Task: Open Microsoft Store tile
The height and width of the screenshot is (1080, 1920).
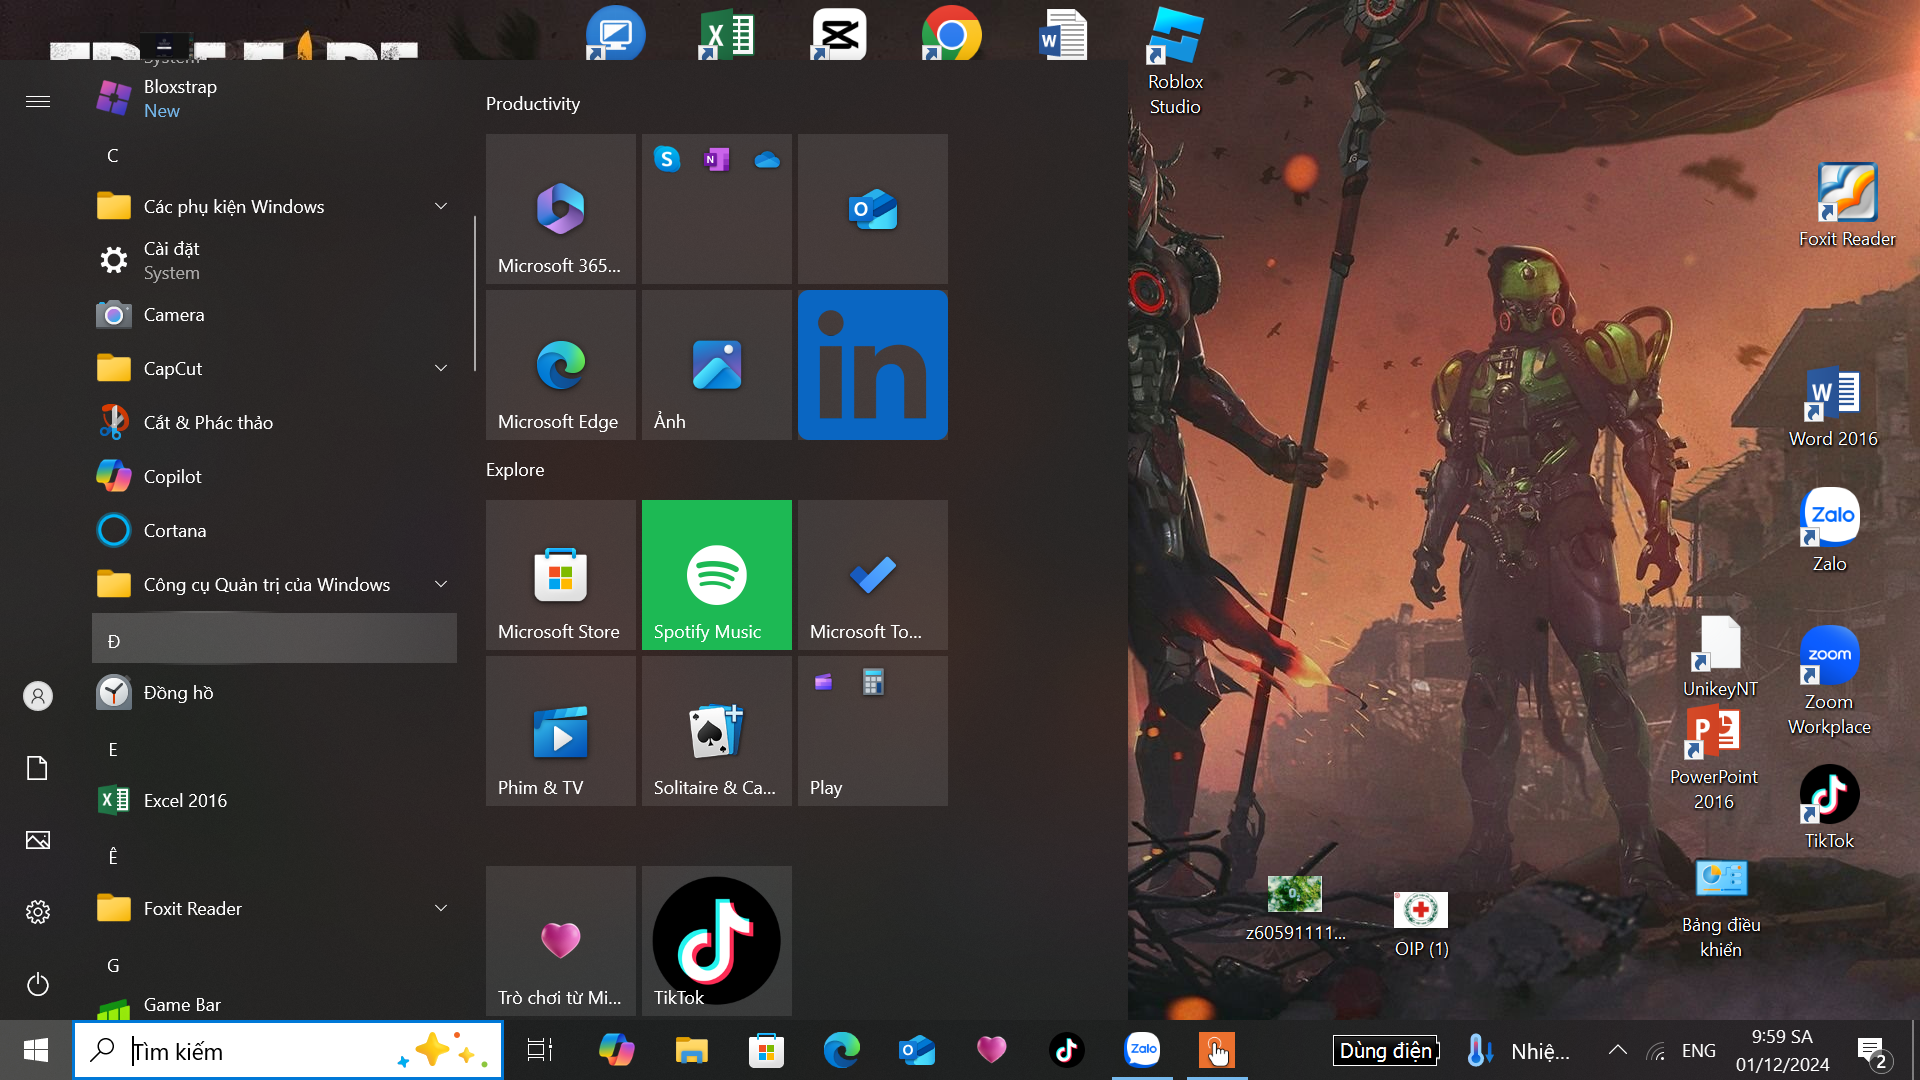Action: 560,575
